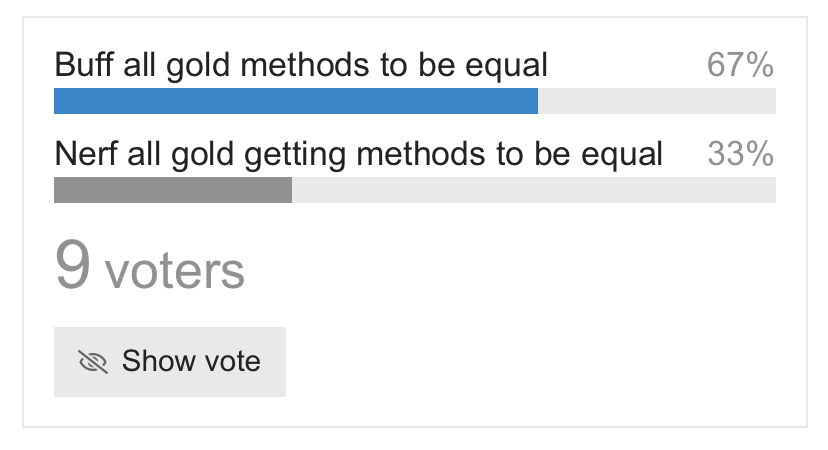
Task: Click the word "equal" in the Nerf option
Action: [x=622, y=155]
